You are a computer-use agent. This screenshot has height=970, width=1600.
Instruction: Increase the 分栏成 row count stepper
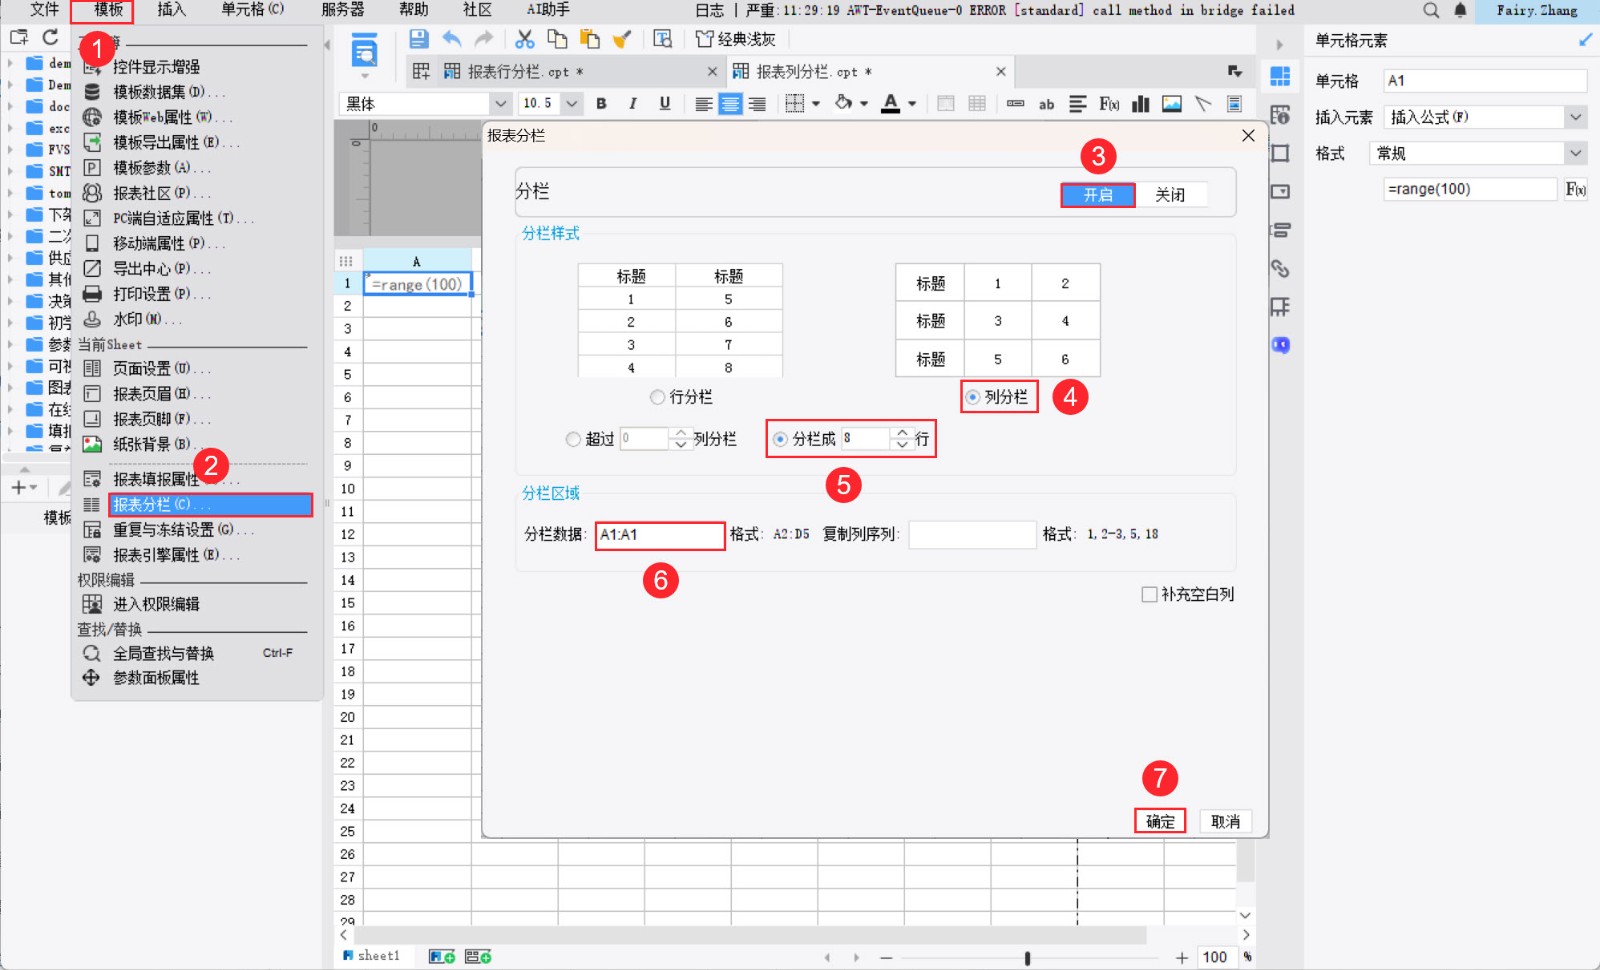point(902,433)
